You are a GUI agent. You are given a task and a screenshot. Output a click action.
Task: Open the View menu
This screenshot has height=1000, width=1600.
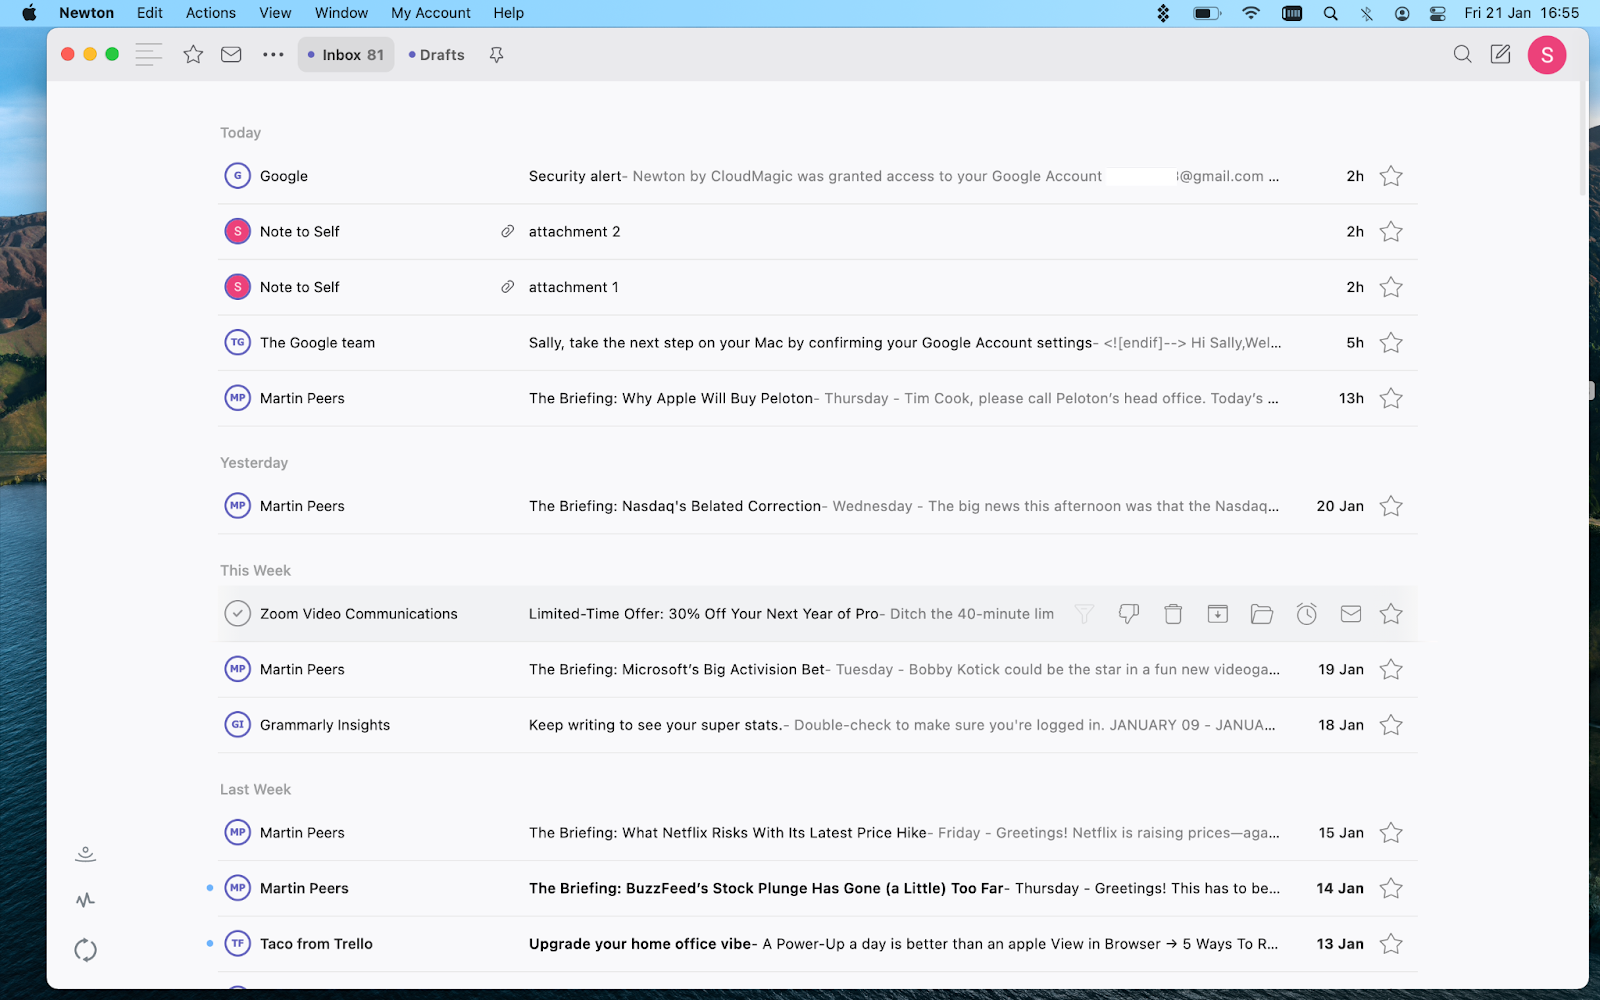tap(275, 13)
